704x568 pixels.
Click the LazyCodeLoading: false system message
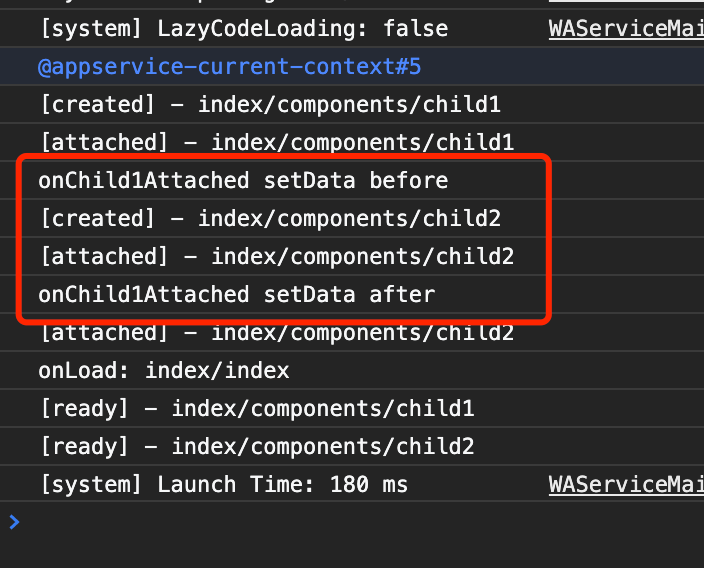pyautogui.click(x=244, y=29)
